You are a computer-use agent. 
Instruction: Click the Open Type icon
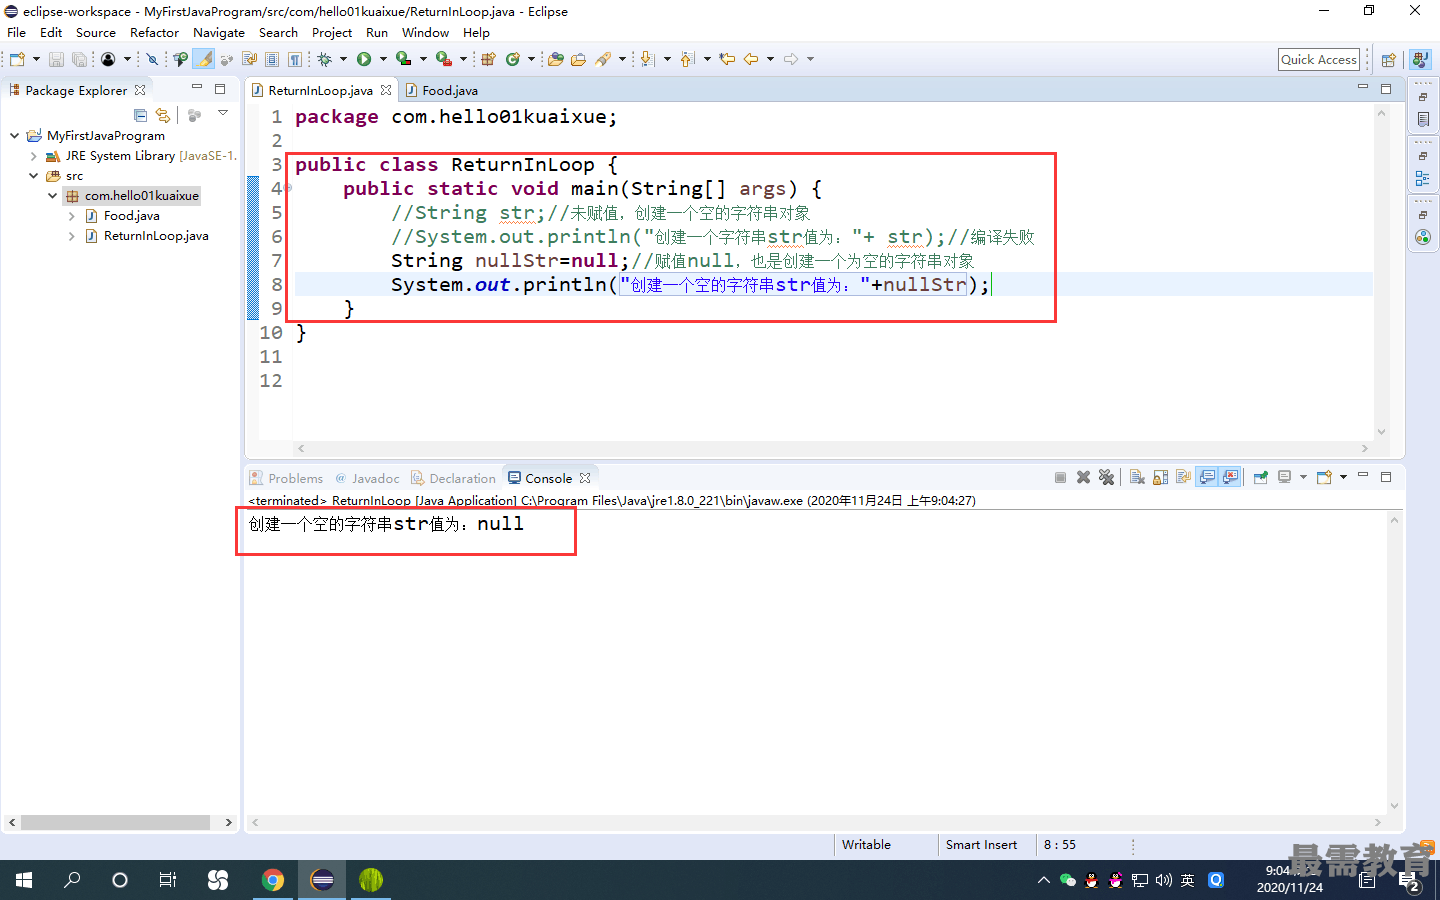(556, 59)
